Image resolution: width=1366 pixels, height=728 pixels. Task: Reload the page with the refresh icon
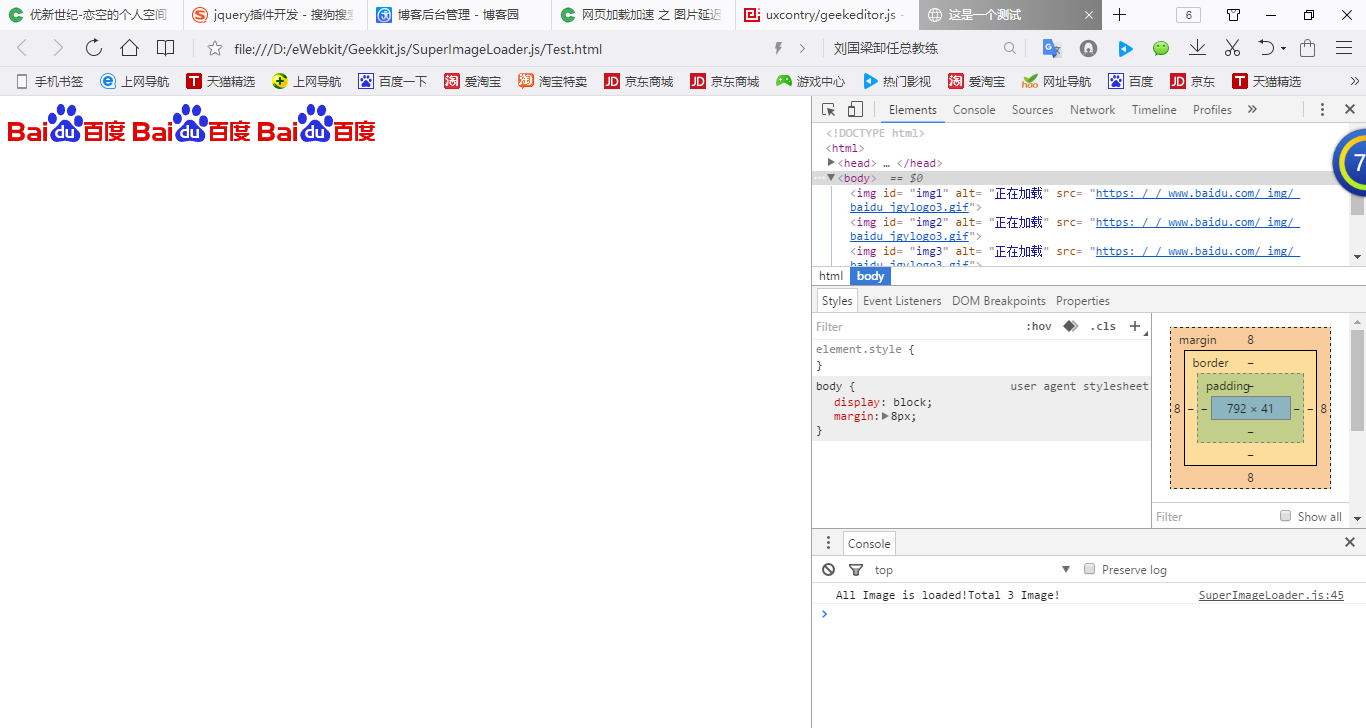[x=94, y=48]
